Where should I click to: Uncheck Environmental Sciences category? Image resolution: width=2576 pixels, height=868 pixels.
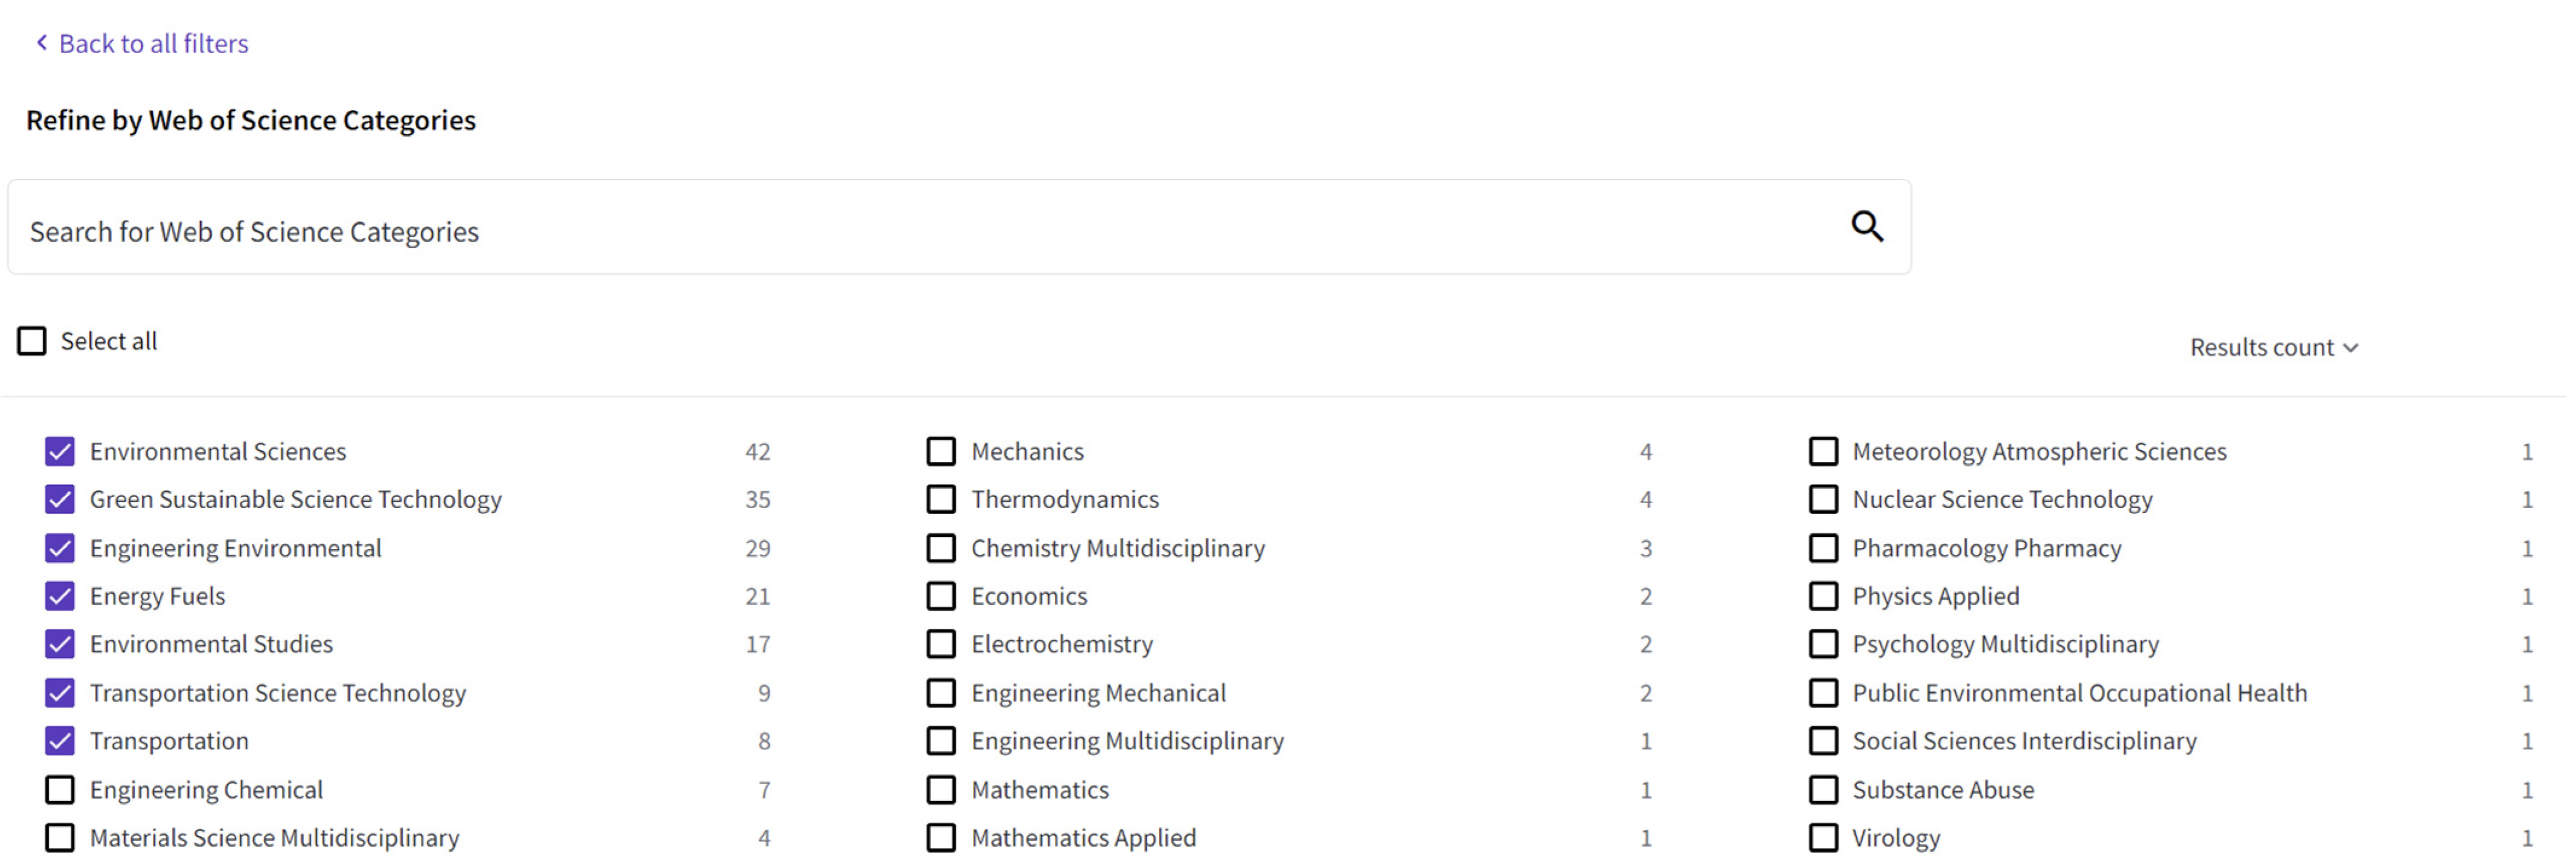point(60,452)
